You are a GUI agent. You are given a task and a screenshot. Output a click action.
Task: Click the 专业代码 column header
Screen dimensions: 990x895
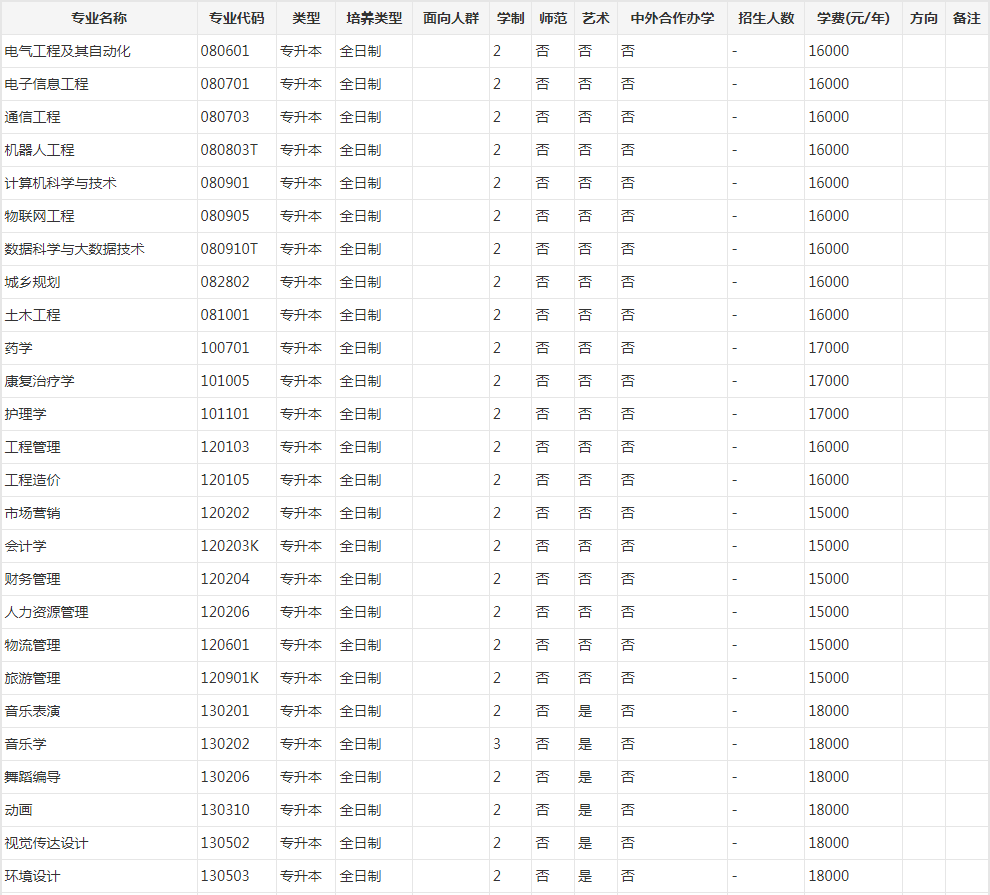click(237, 18)
